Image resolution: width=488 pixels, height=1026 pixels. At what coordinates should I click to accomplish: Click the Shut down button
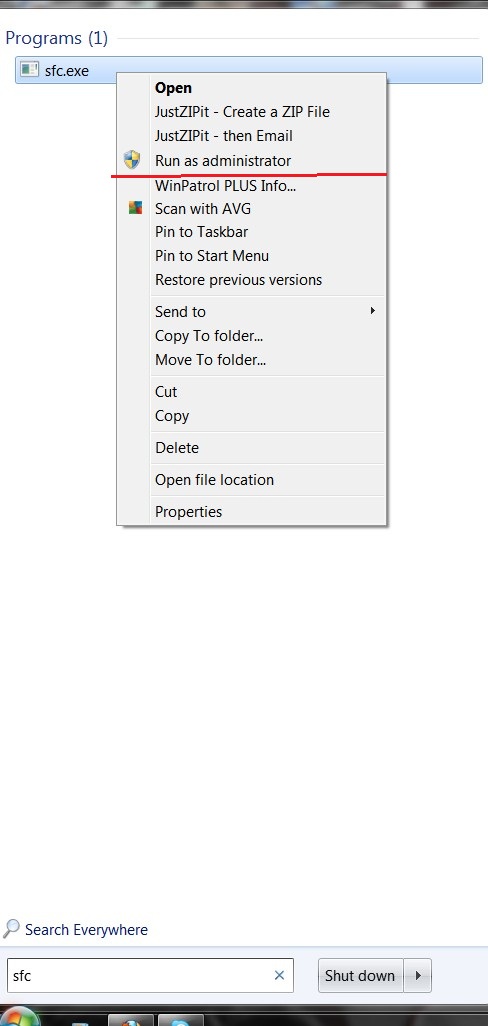coord(360,975)
